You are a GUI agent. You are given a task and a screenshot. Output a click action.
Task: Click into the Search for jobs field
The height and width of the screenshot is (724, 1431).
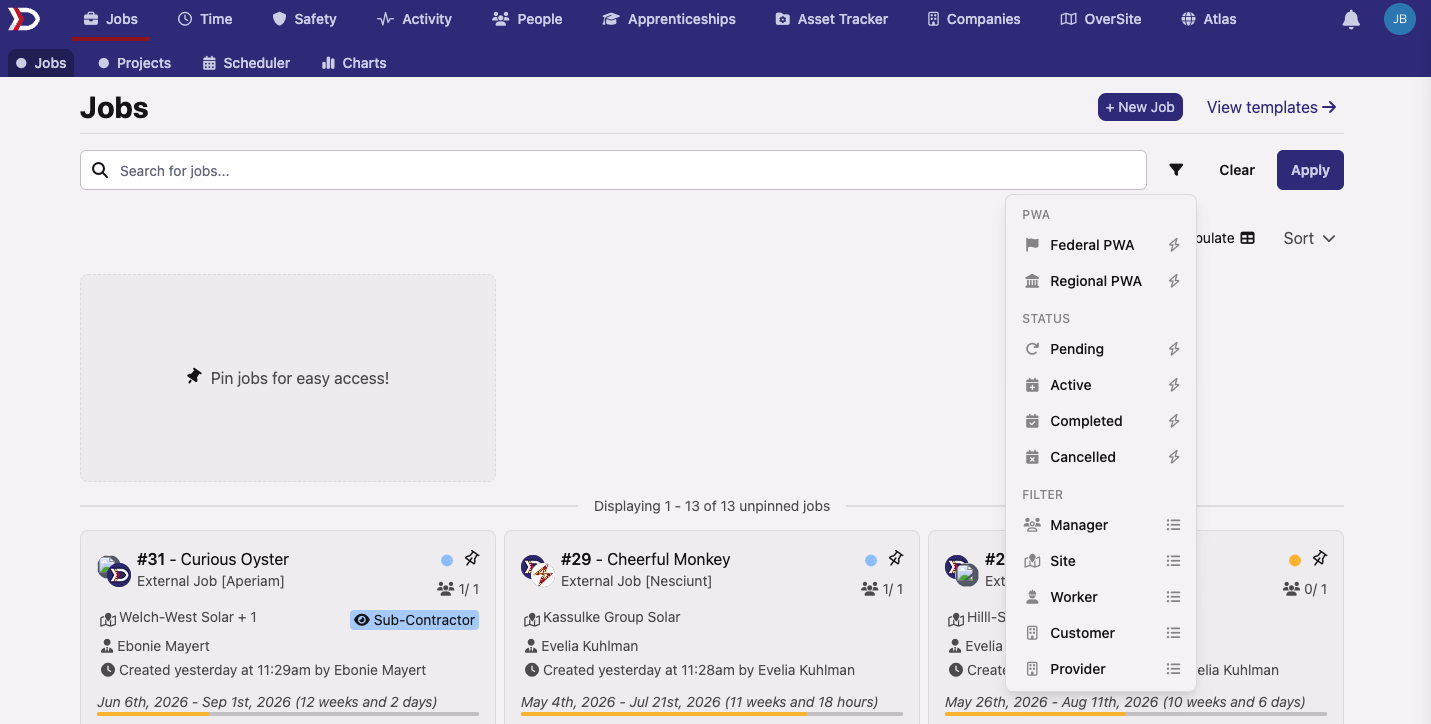point(613,170)
